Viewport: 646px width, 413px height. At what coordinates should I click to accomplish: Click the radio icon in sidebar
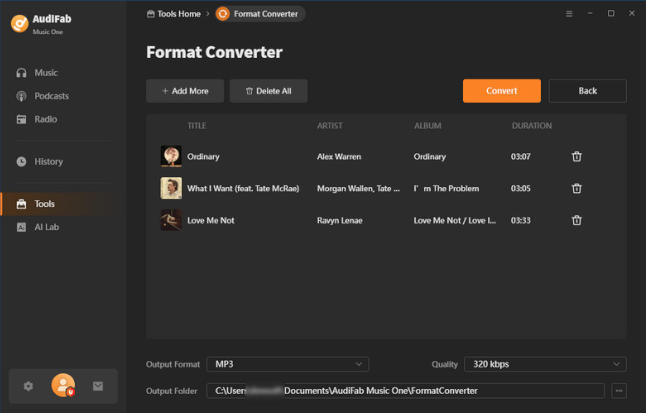coord(21,119)
